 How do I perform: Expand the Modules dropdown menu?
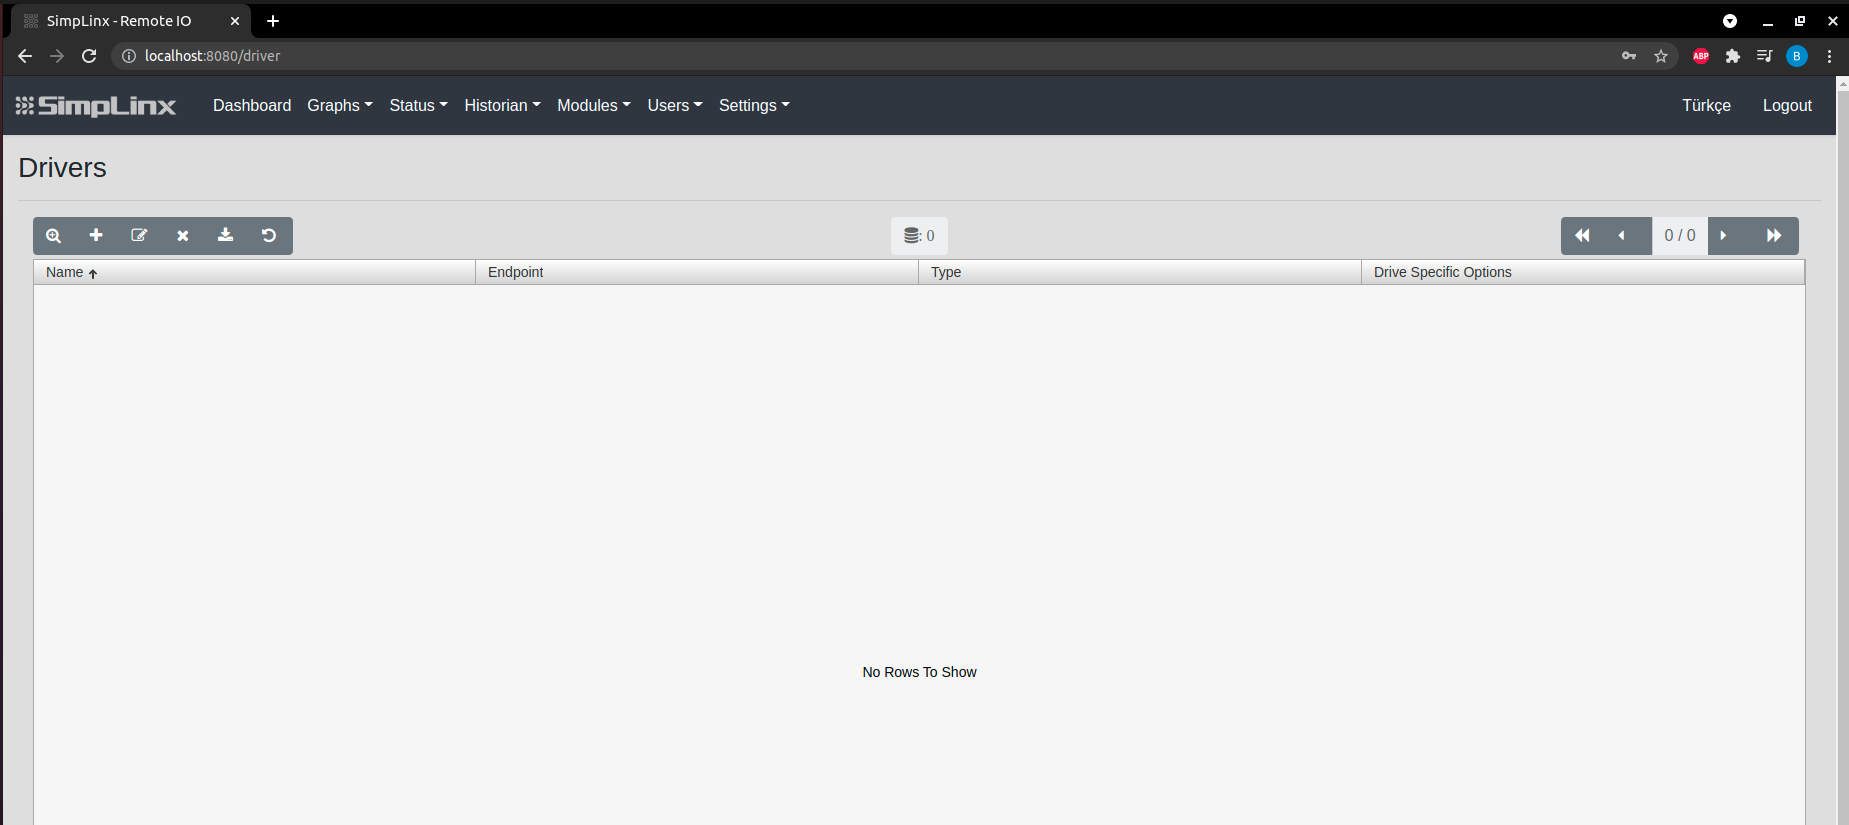594,105
